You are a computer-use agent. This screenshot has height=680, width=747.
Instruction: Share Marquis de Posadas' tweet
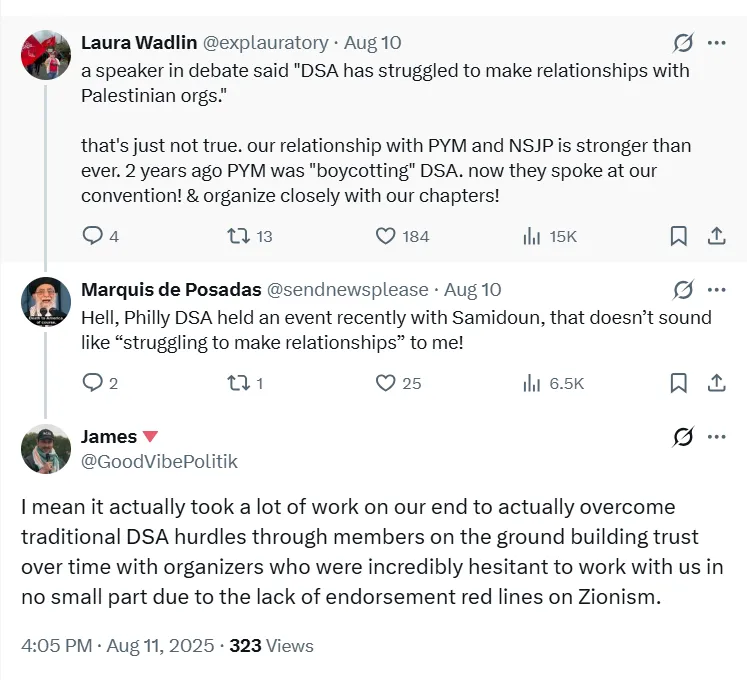point(716,383)
